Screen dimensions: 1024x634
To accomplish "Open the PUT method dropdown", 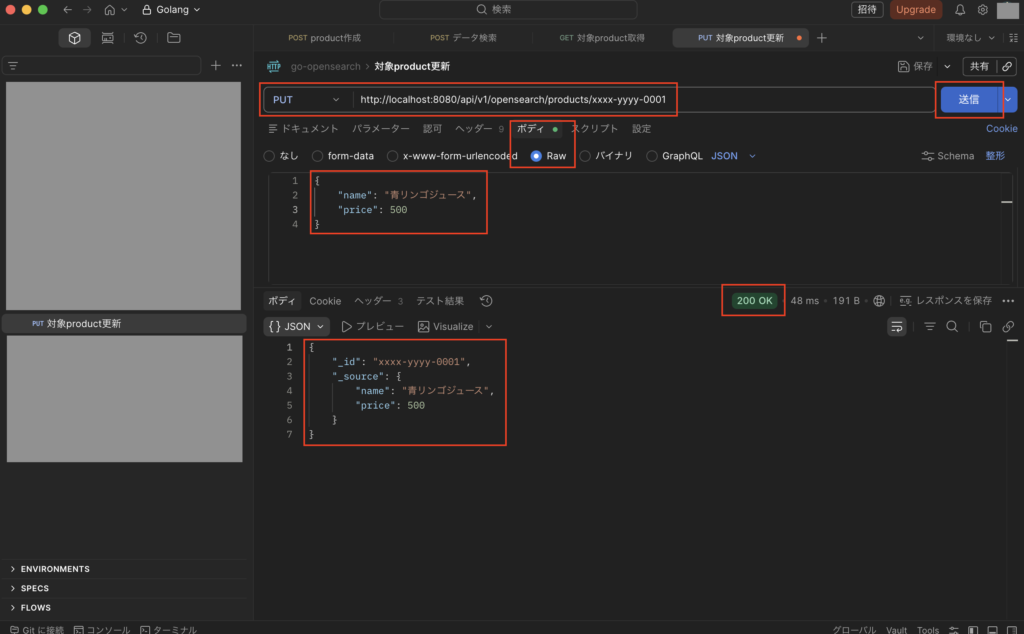I will point(307,100).
